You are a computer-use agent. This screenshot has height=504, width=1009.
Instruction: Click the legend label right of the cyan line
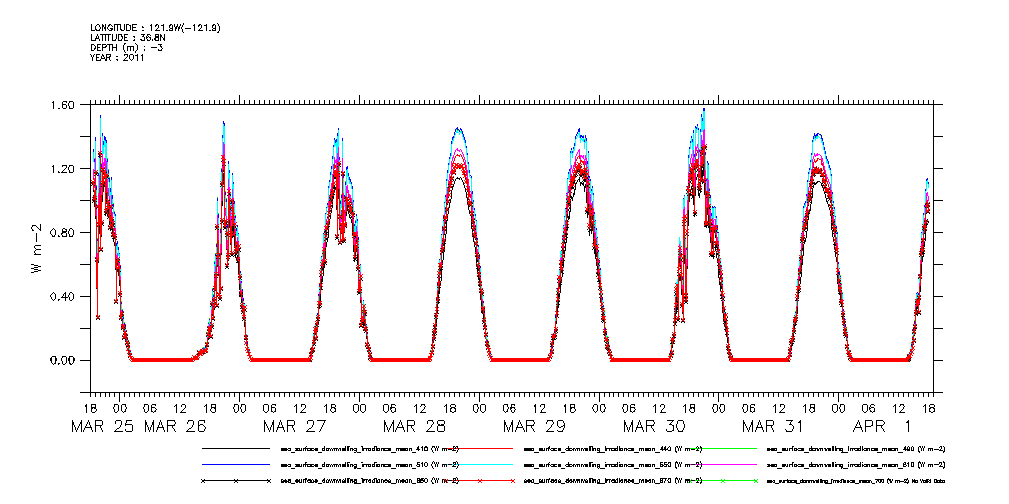[613, 465]
